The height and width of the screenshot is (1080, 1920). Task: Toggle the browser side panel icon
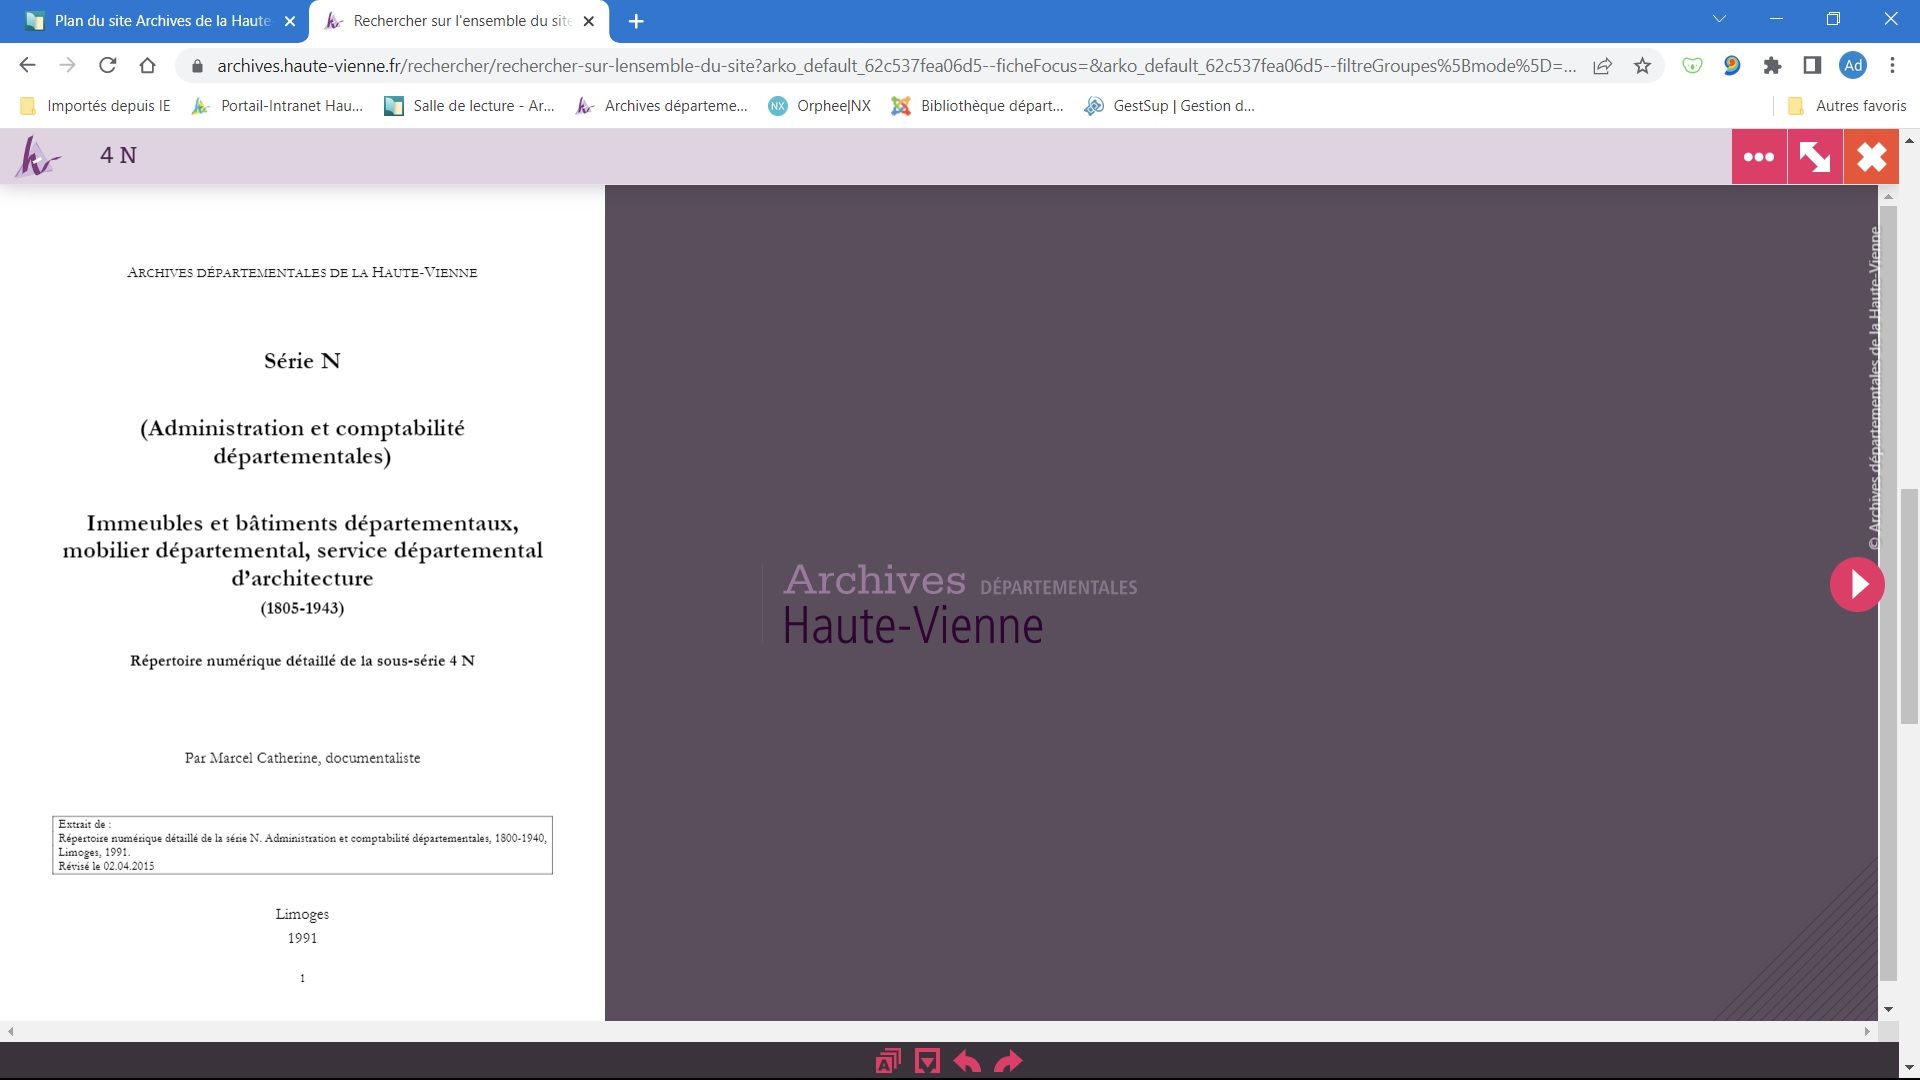(1811, 66)
